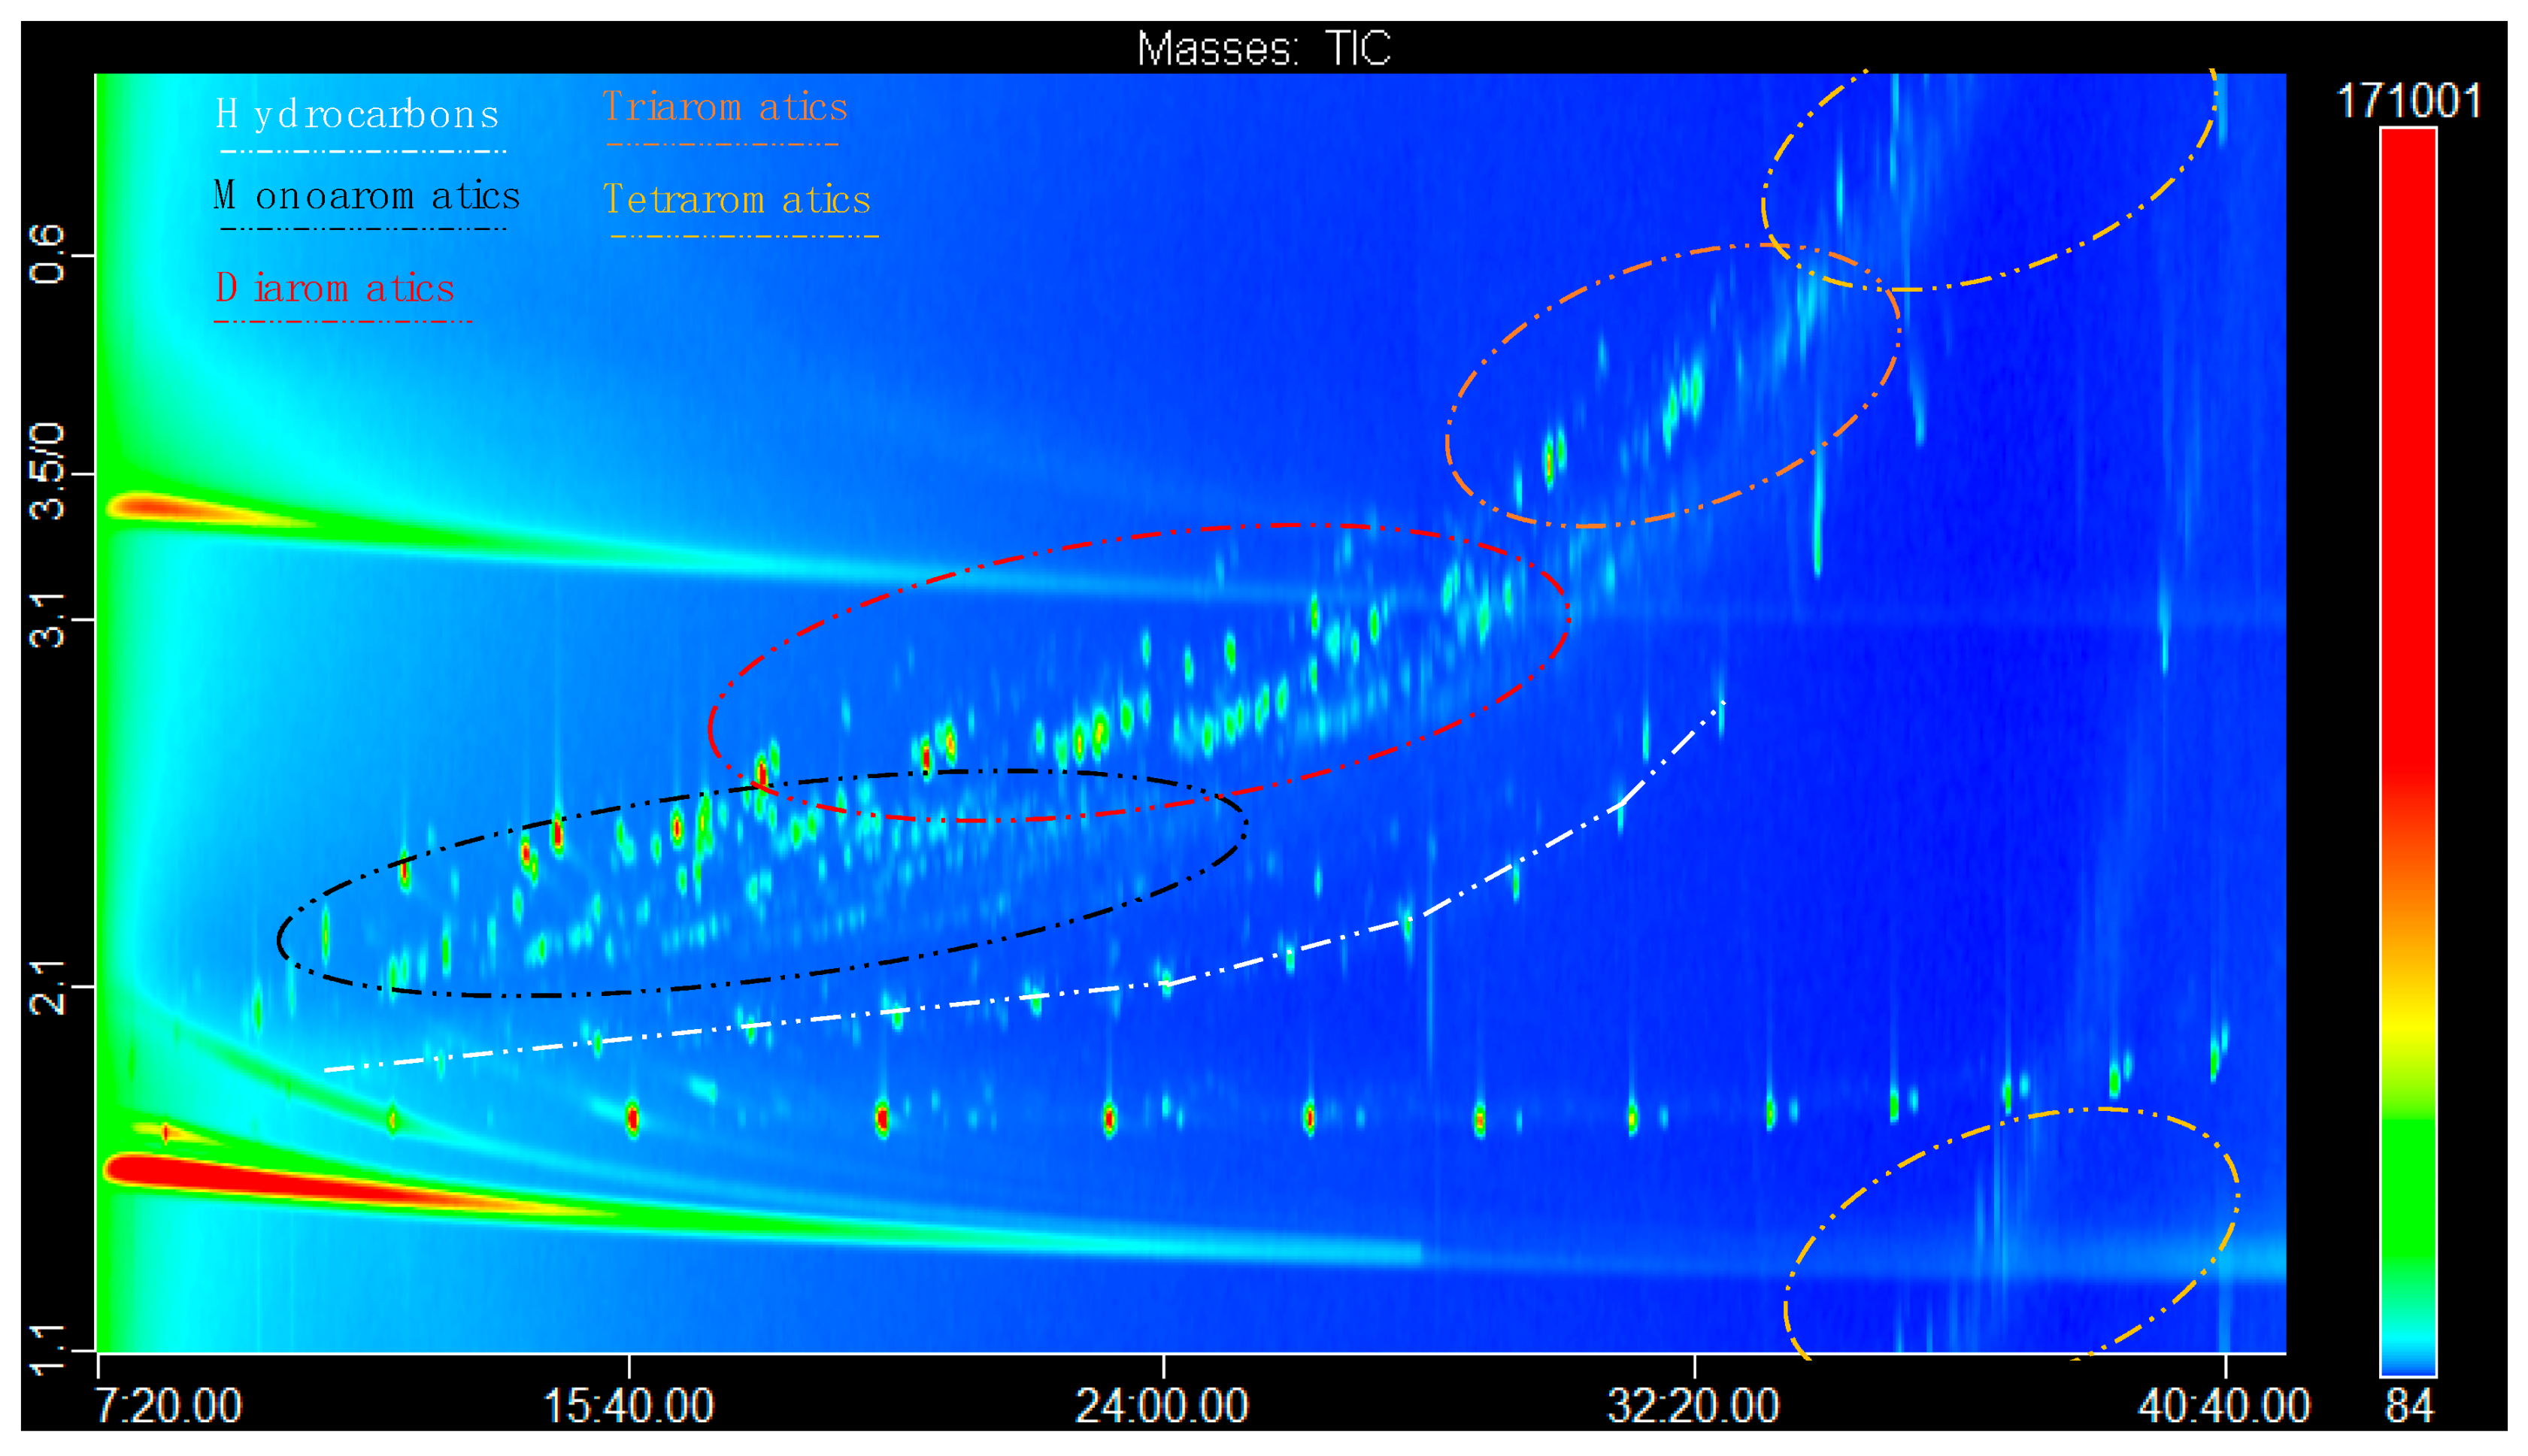Click the 3.1 y-axis tick label
This screenshot has width=2528, height=1456.
point(47,620)
